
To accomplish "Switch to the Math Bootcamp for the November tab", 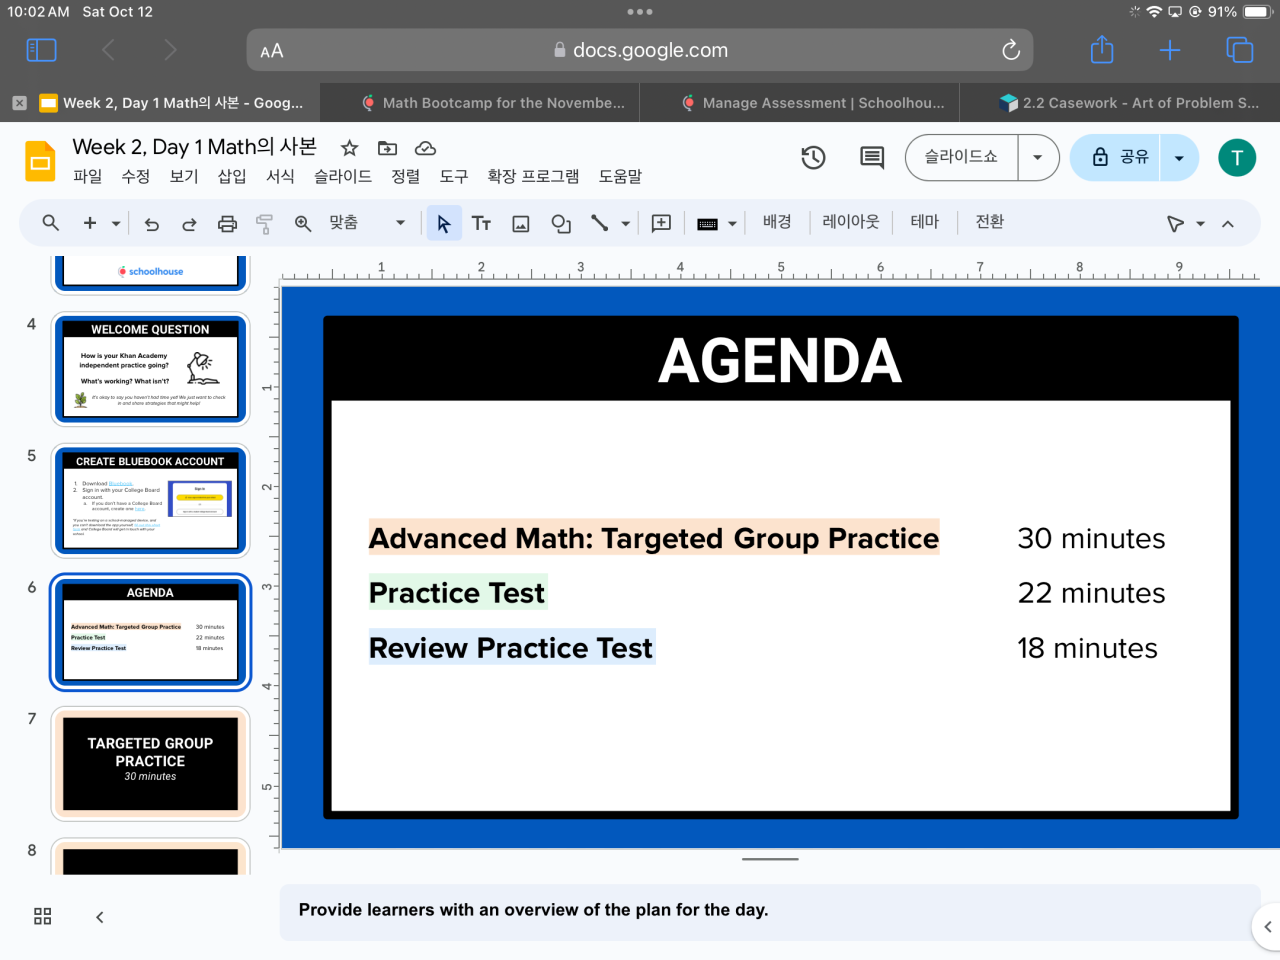I will click(494, 103).
